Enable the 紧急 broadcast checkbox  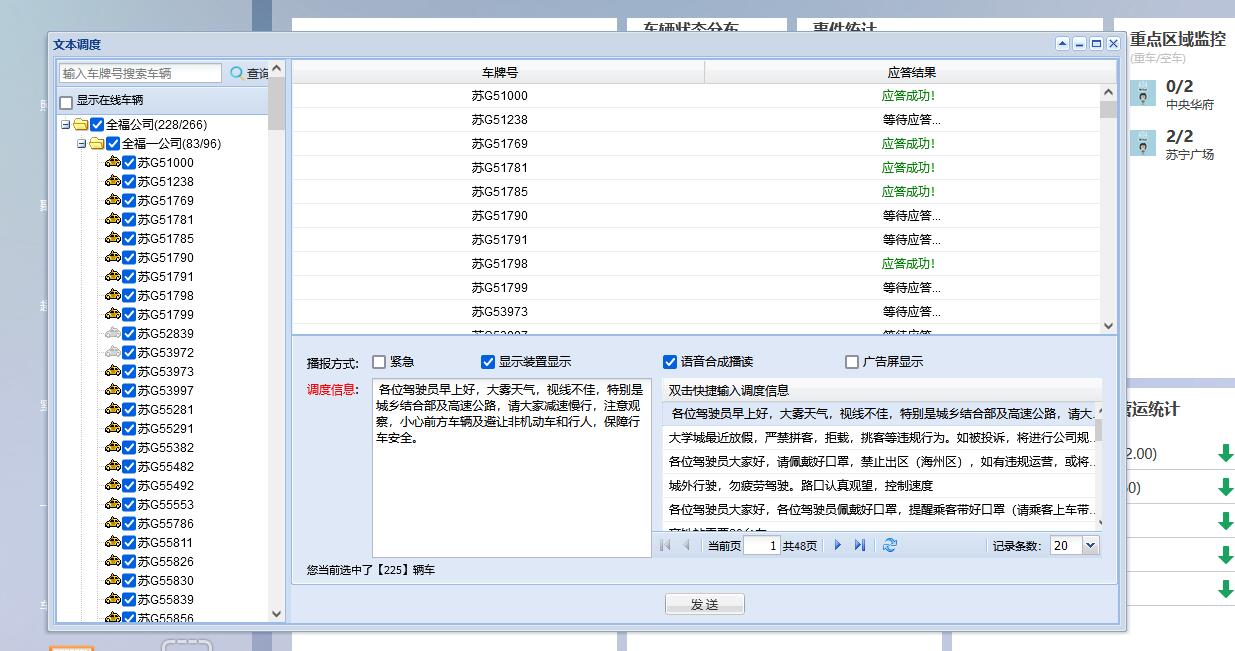pyautogui.click(x=379, y=362)
